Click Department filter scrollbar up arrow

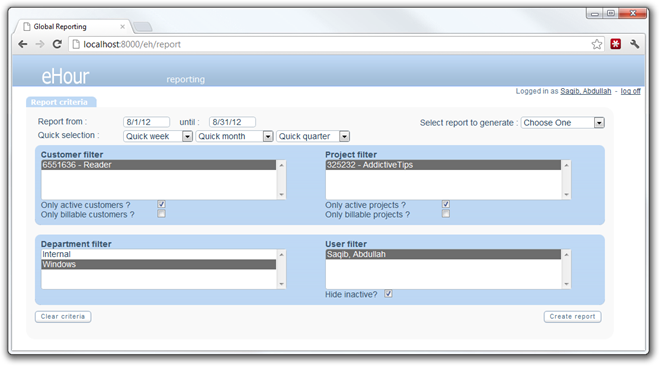282,255
